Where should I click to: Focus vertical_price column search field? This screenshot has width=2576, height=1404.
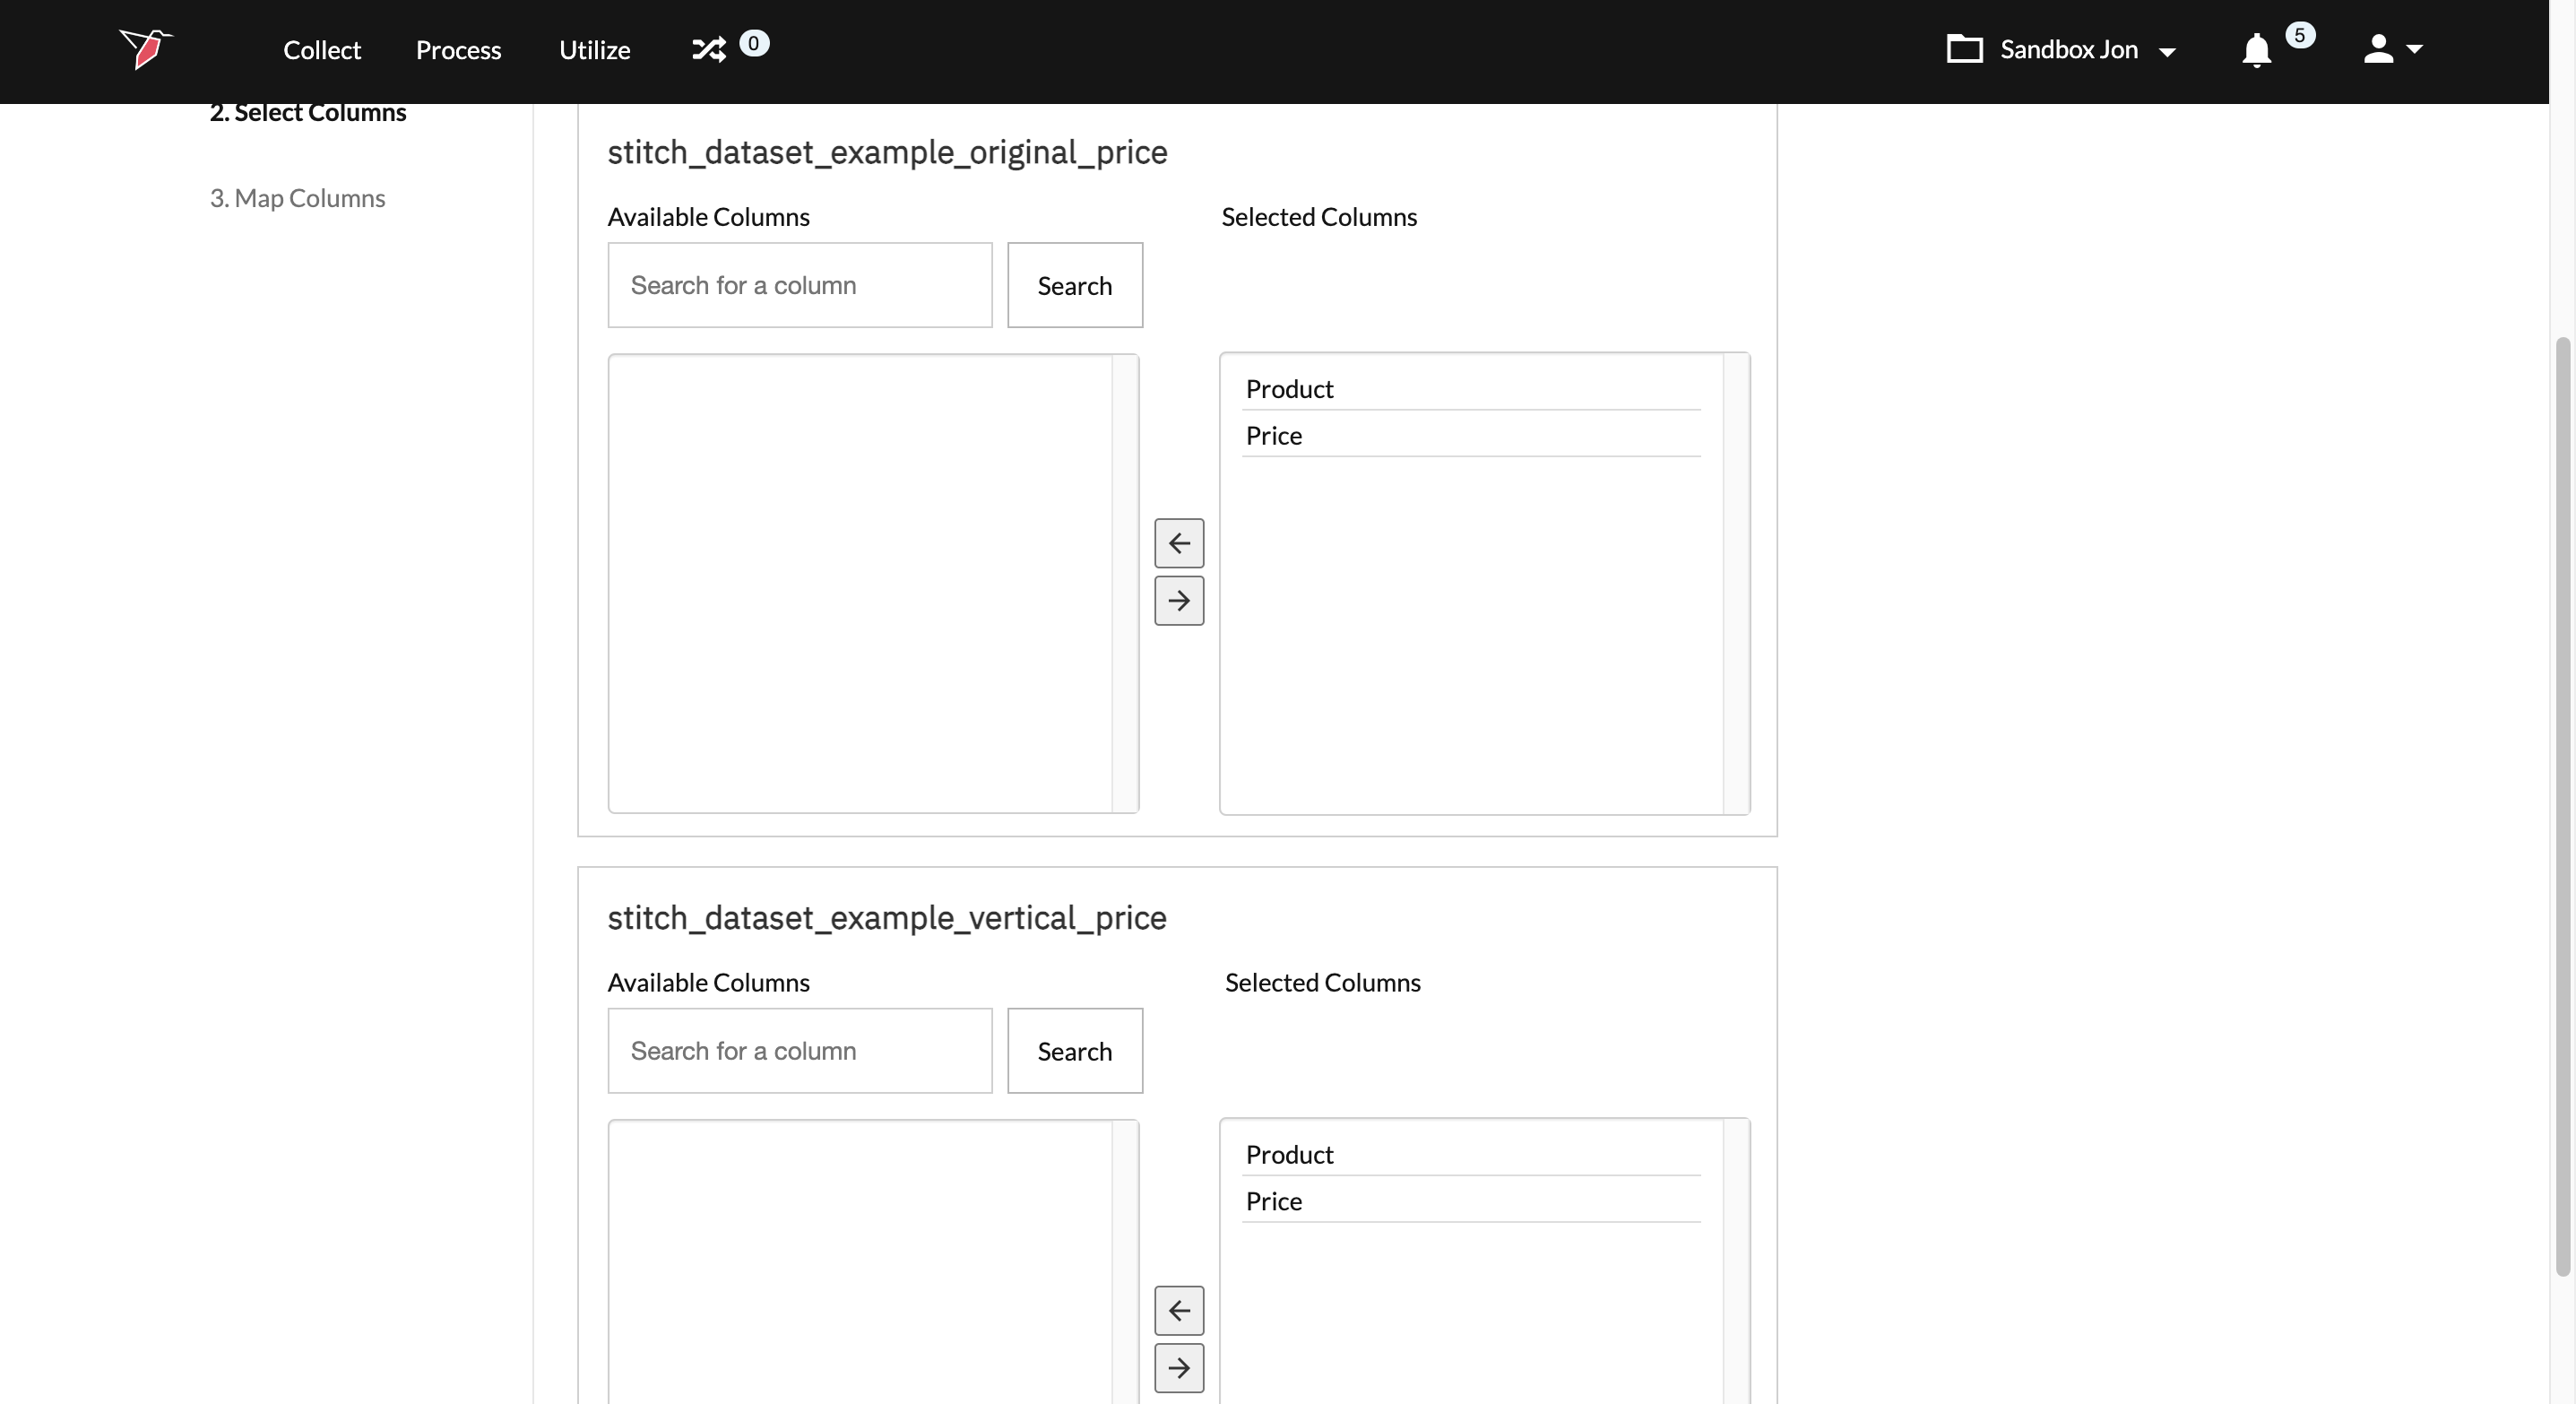point(799,1051)
